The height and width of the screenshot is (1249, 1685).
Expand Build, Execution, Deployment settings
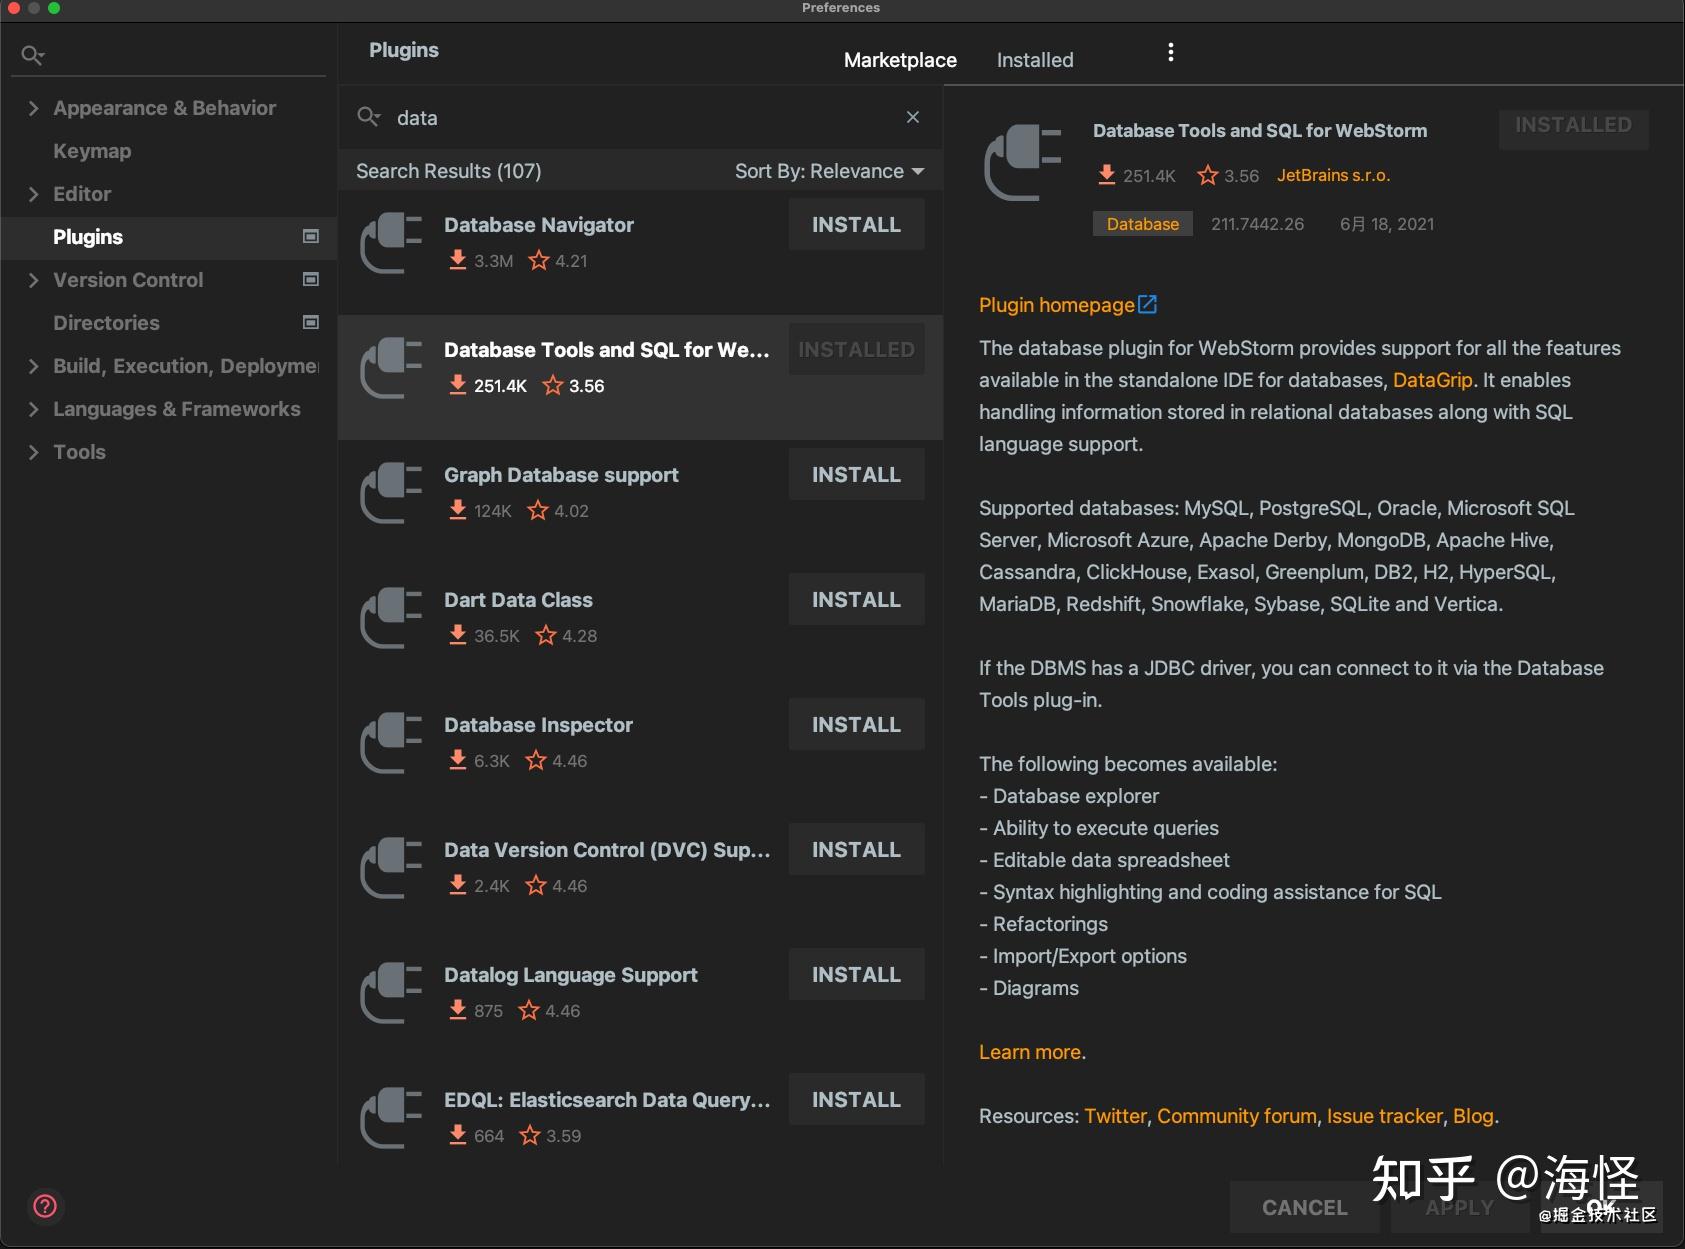click(33, 366)
